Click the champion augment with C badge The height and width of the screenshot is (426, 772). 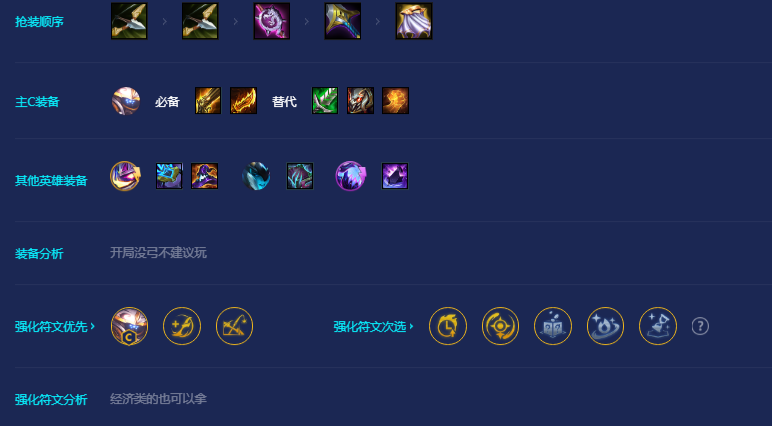click(129, 326)
